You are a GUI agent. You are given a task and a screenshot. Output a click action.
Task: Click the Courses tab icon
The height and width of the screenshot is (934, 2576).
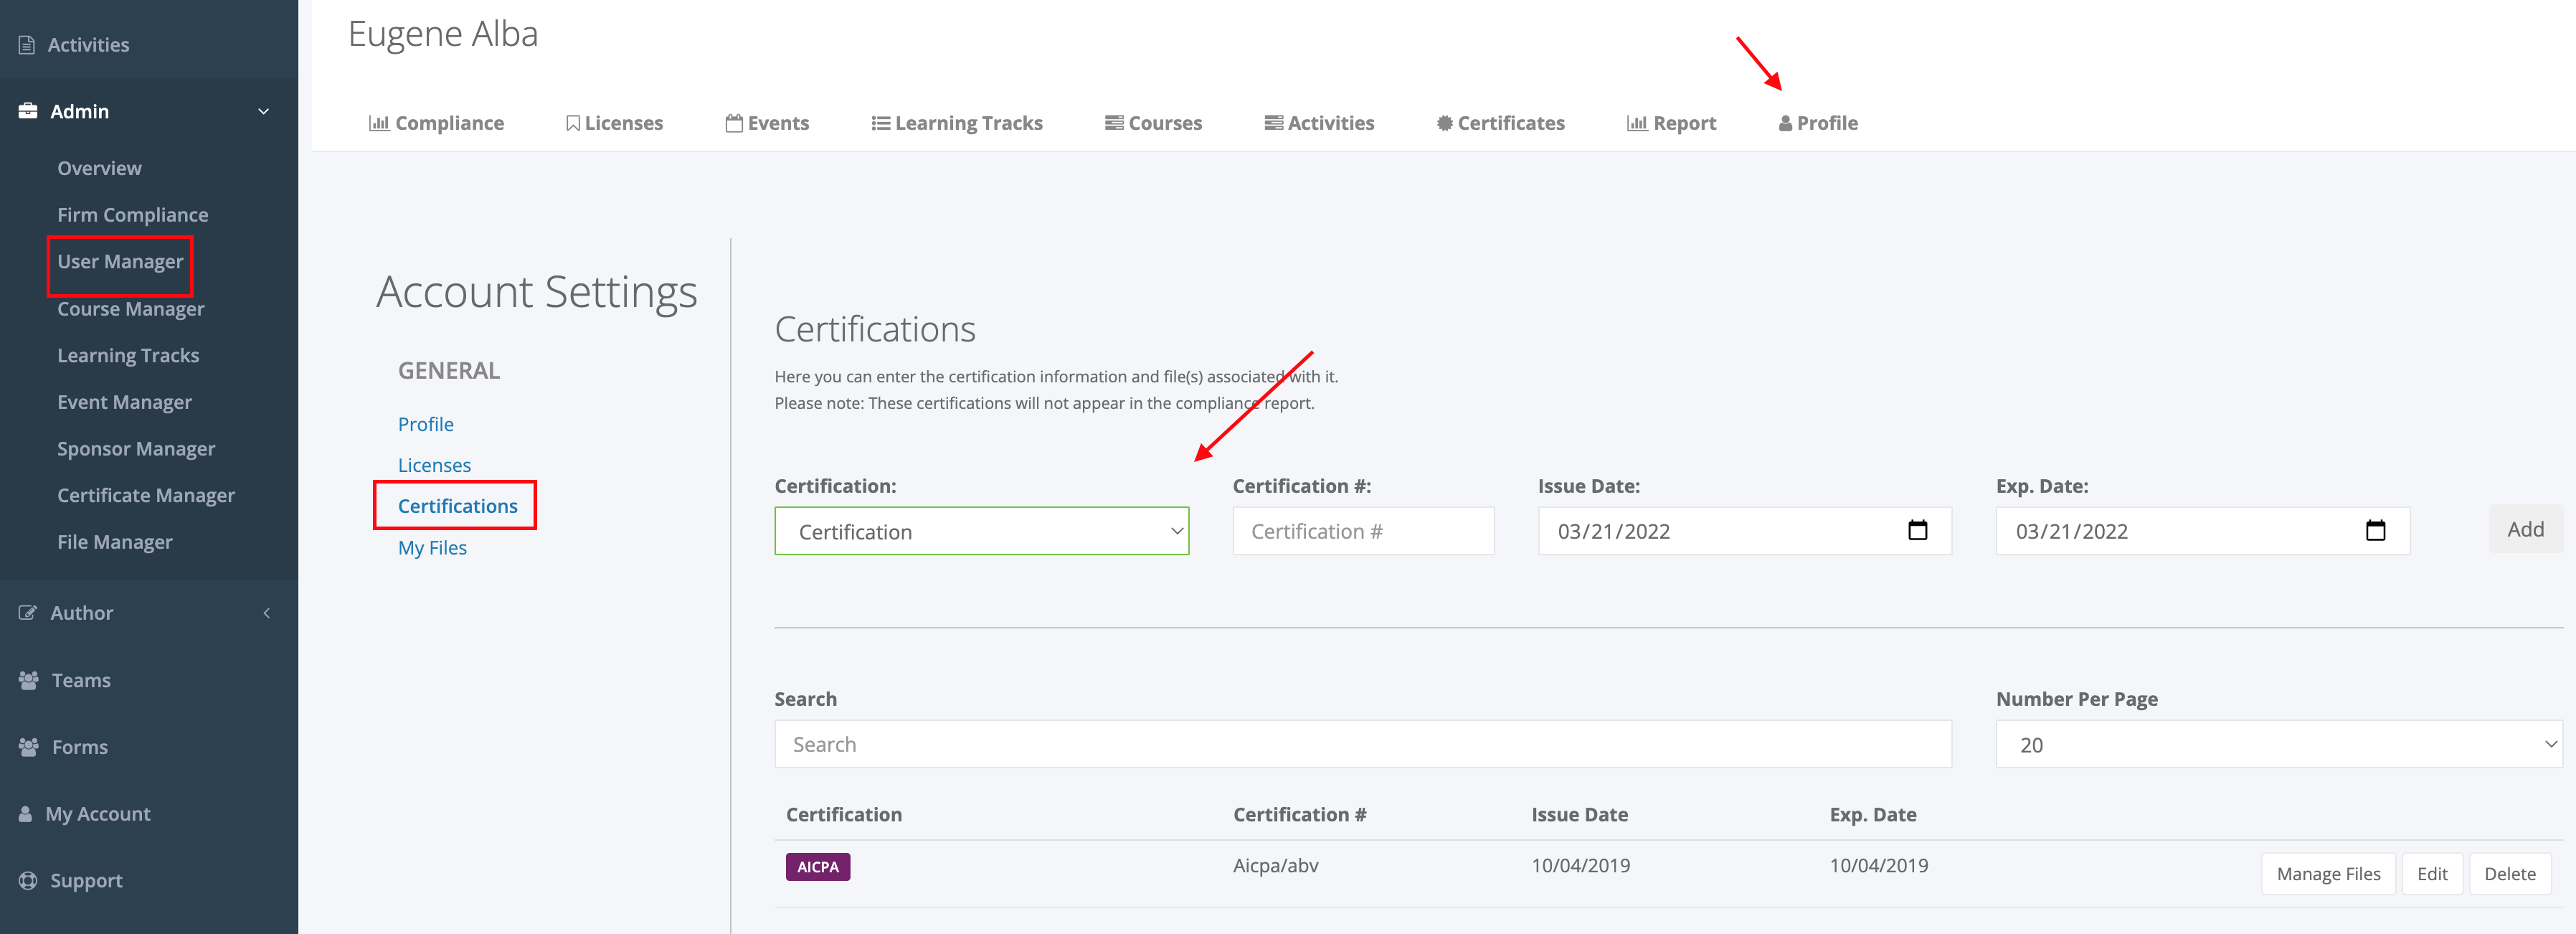1114,123
